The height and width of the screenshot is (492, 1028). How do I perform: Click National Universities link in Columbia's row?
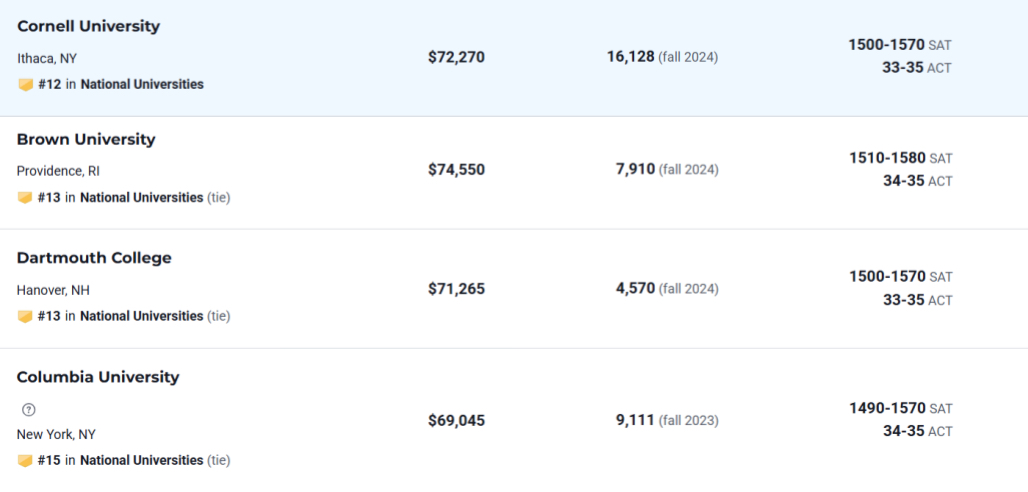(x=142, y=461)
